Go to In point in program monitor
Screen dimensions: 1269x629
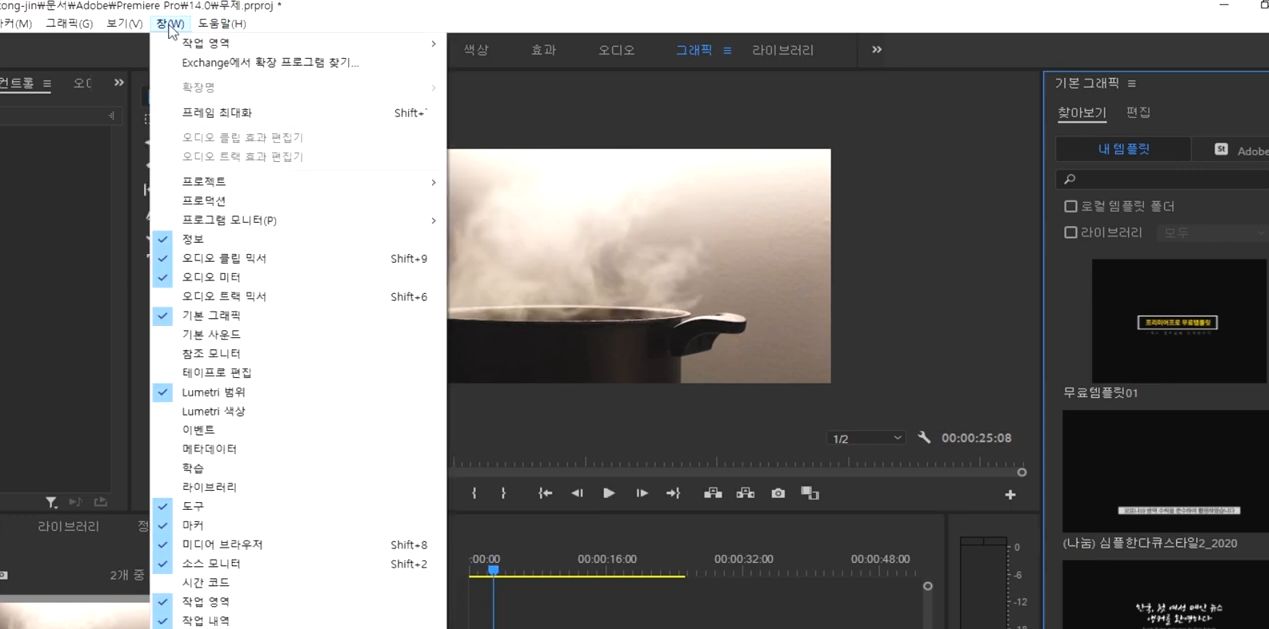click(545, 493)
